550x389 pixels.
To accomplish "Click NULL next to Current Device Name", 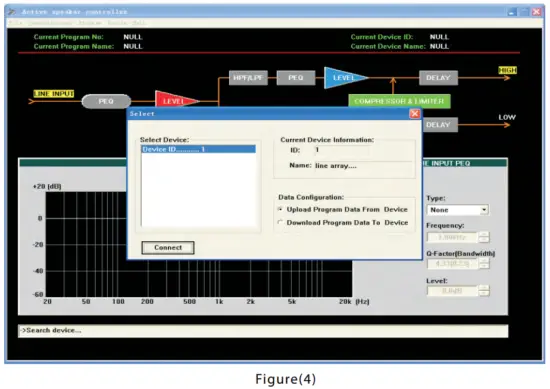I will 439,46.
